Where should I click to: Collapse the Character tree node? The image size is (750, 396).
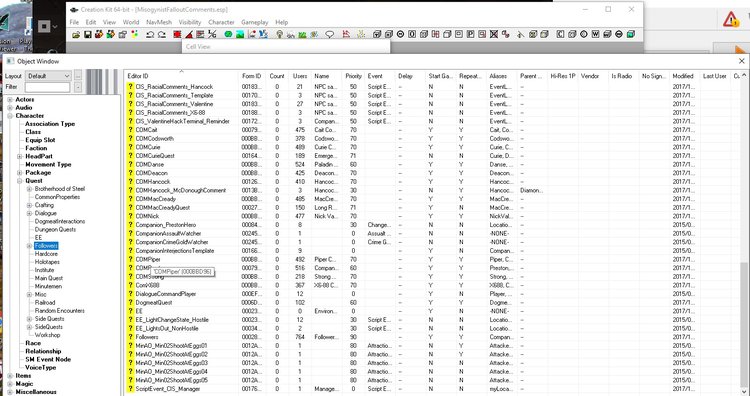pyautogui.click(x=10, y=116)
